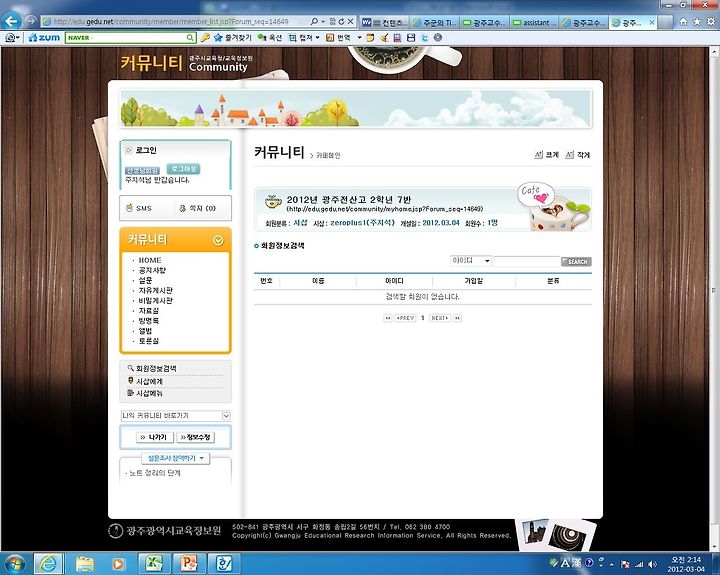Open PowerPoint in the taskbar
Image resolution: width=720 pixels, height=575 pixels.
[x=189, y=563]
